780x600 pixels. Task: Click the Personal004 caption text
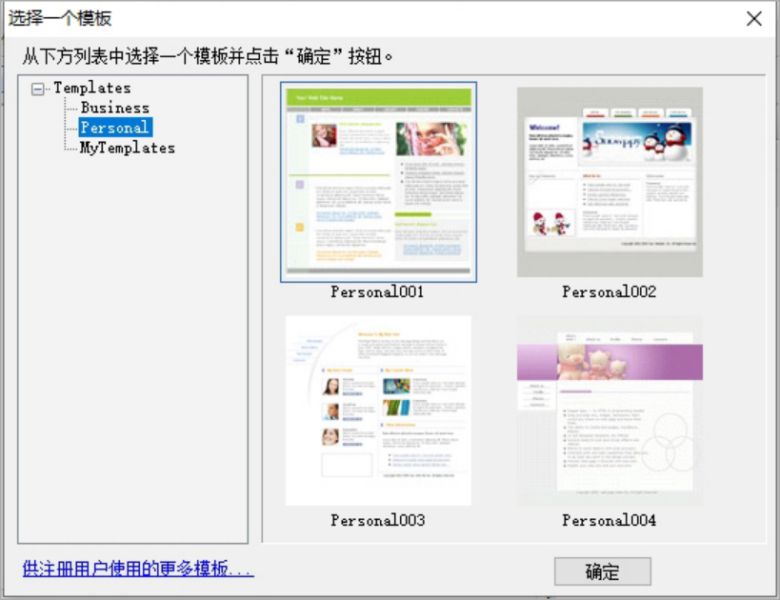click(x=609, y=521)
